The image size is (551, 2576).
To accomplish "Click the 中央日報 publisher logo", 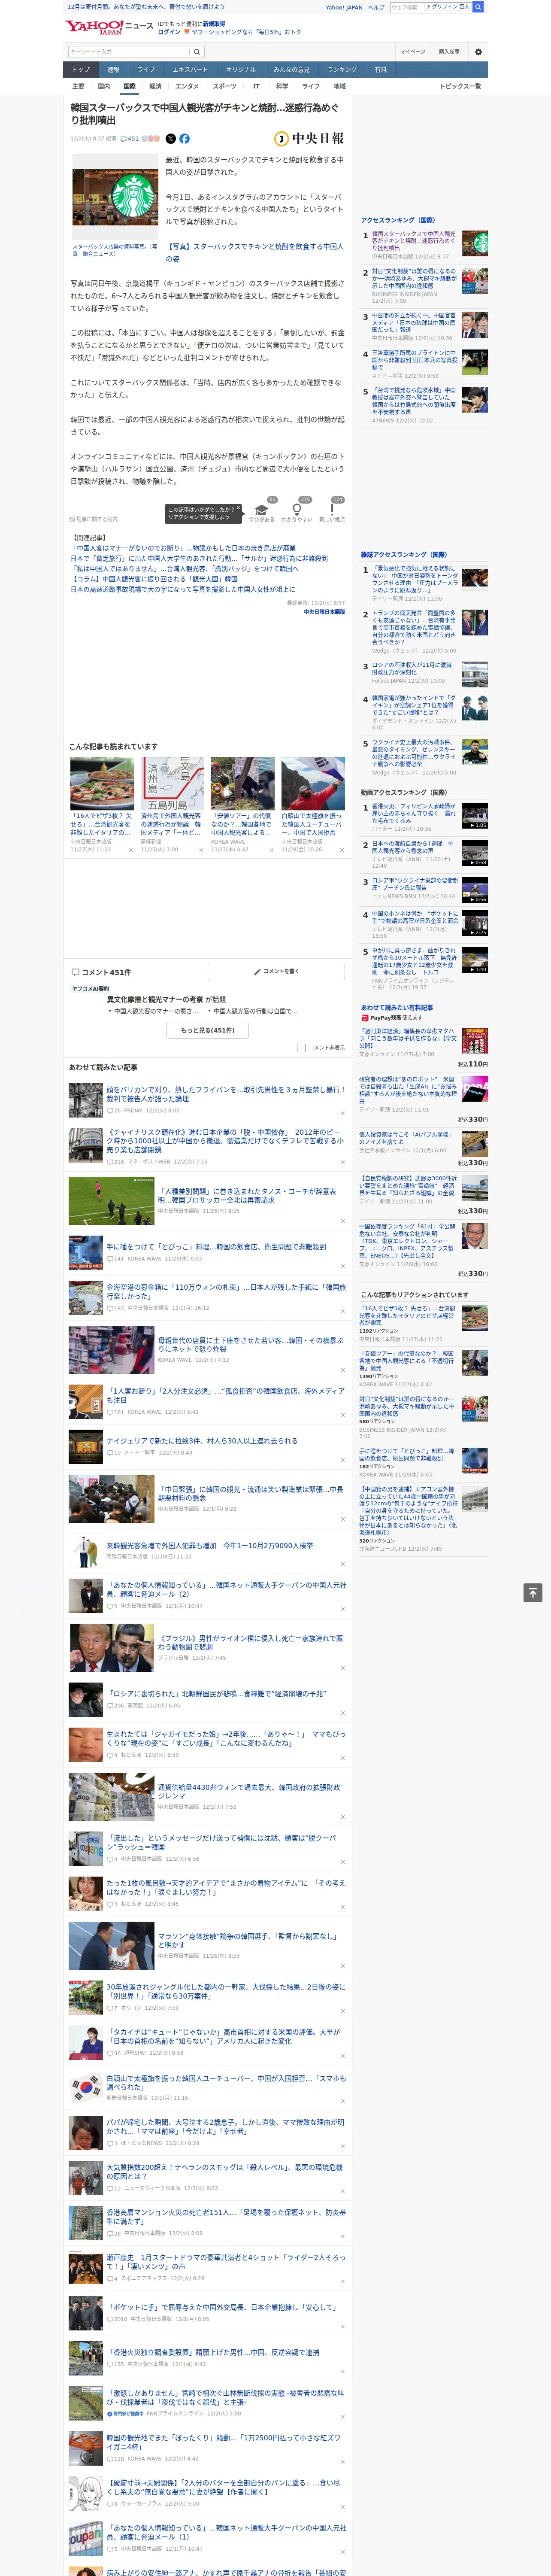I will point(309,139).
